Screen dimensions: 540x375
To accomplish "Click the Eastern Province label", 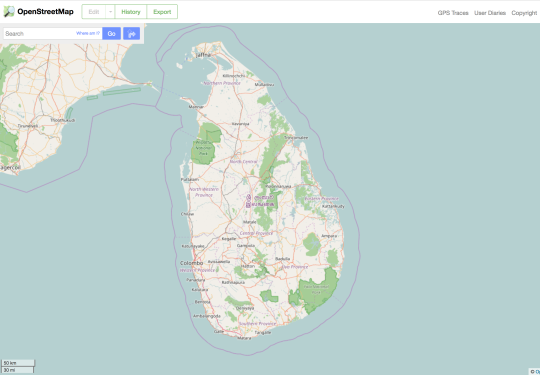I will (x=321, y=198).
